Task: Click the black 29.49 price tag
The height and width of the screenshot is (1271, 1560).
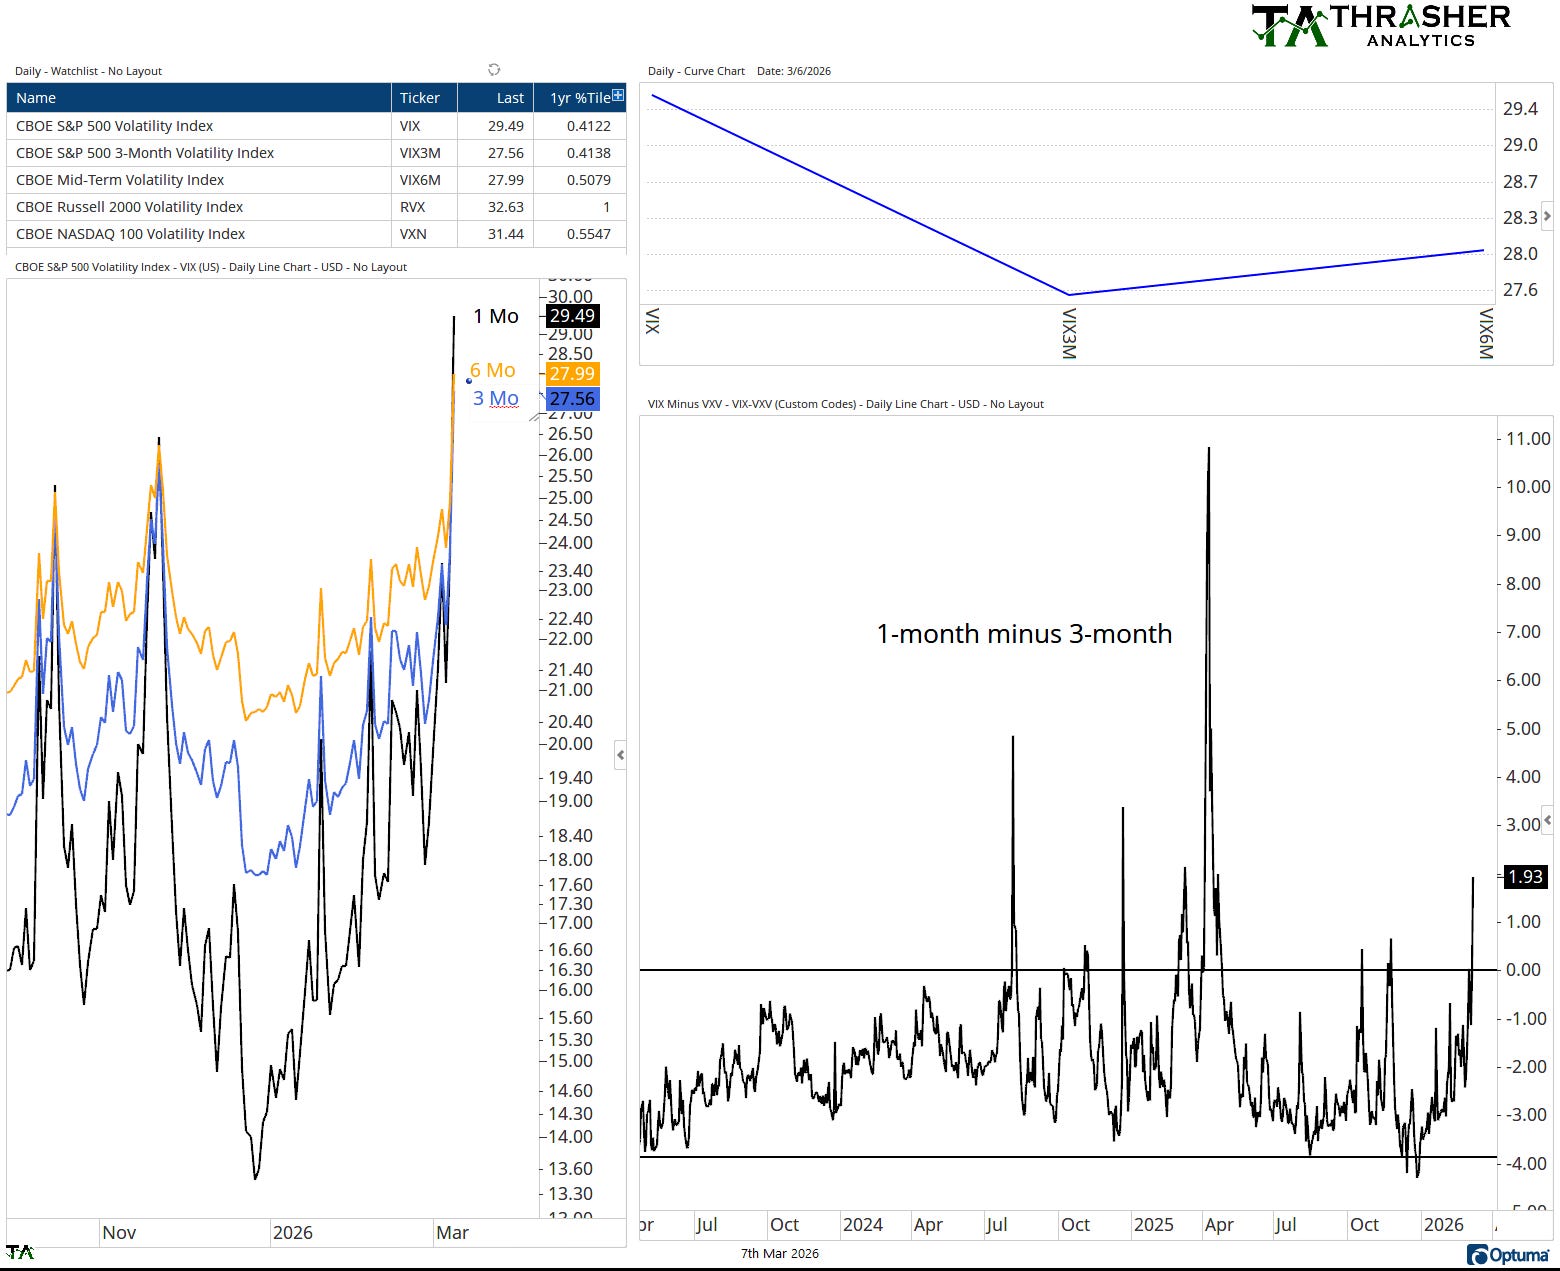Action: (x=572, y=316)
